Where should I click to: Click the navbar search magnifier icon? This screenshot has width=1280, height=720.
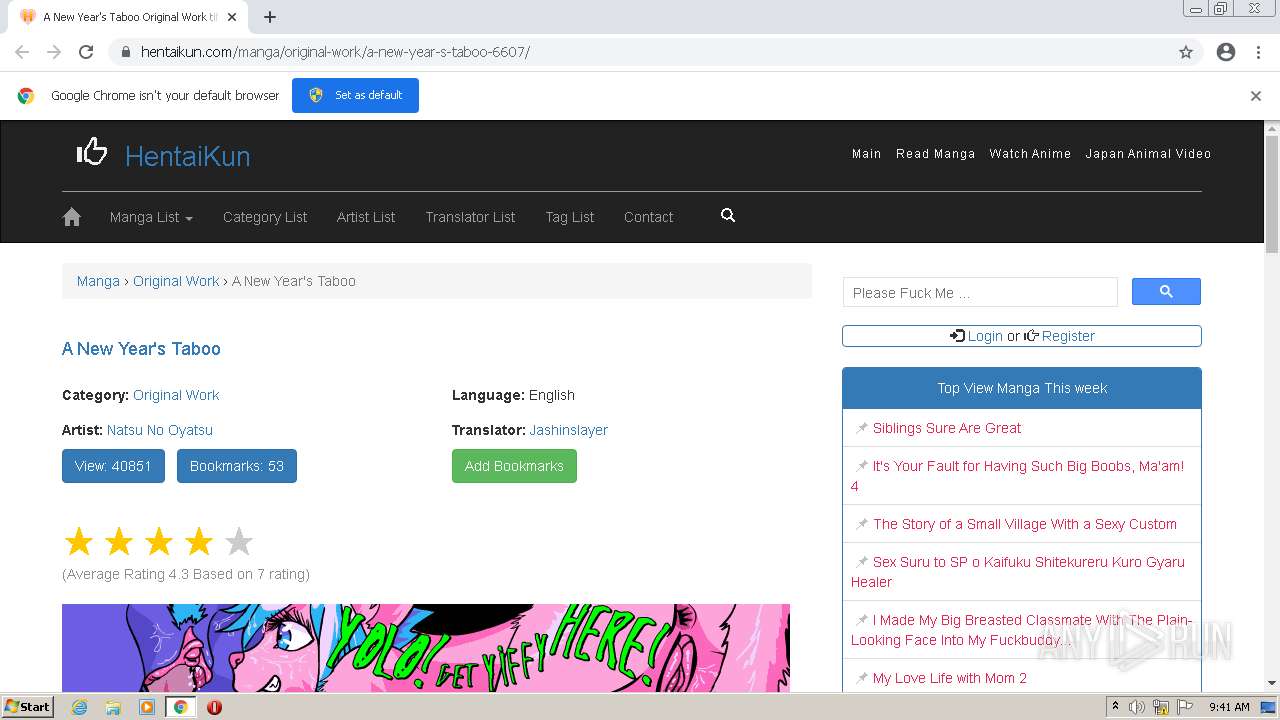(728, 215)
